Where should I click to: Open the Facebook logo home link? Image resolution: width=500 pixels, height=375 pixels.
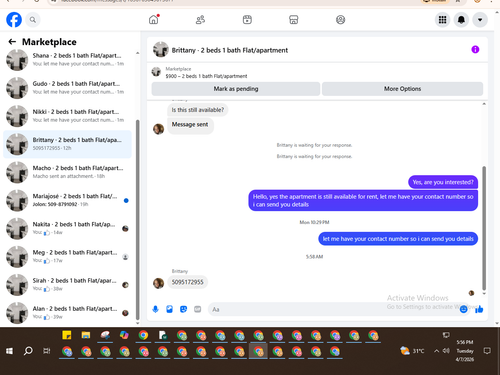pyautogui.click(x=14, y=20)
